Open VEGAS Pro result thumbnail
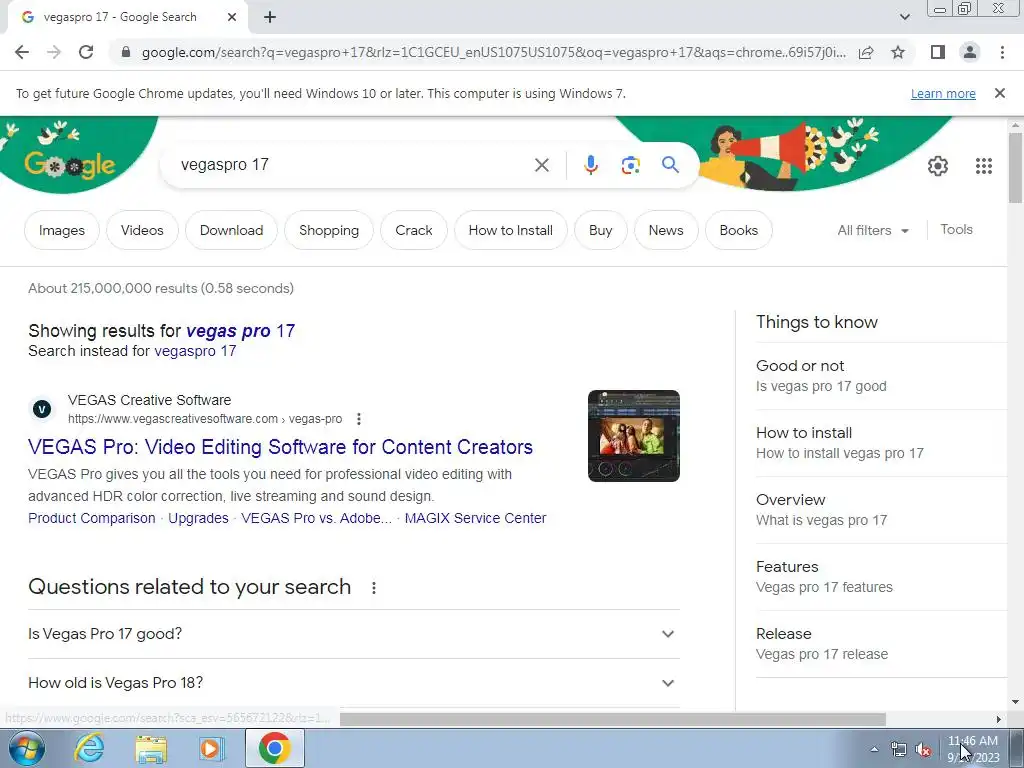 coord(633,436)
